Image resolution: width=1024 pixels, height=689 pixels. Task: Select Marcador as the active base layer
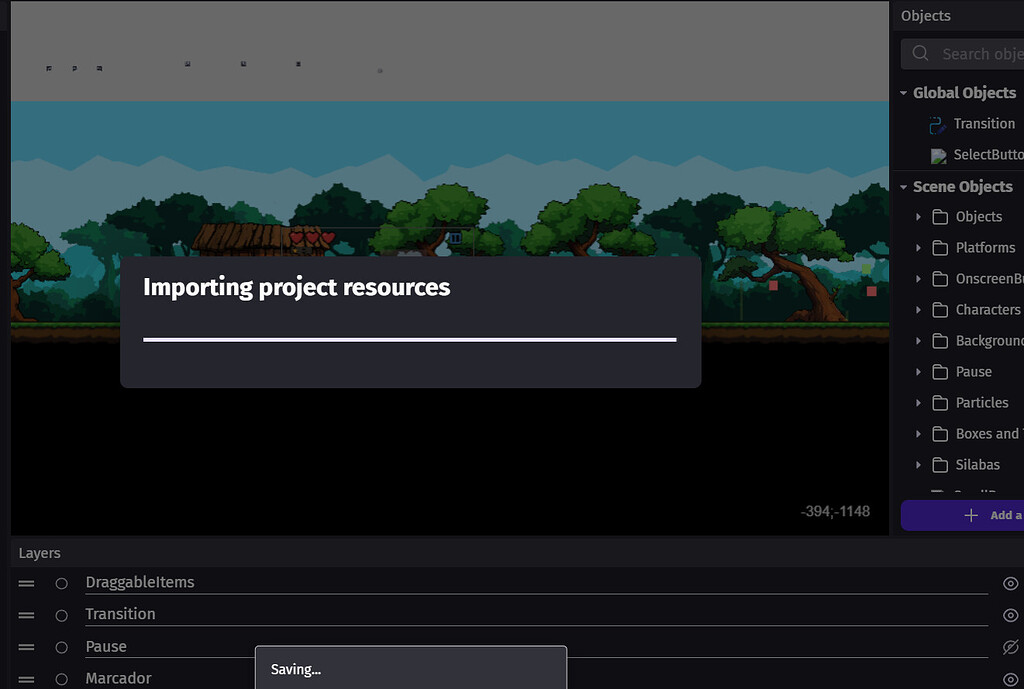pos(61,678)
